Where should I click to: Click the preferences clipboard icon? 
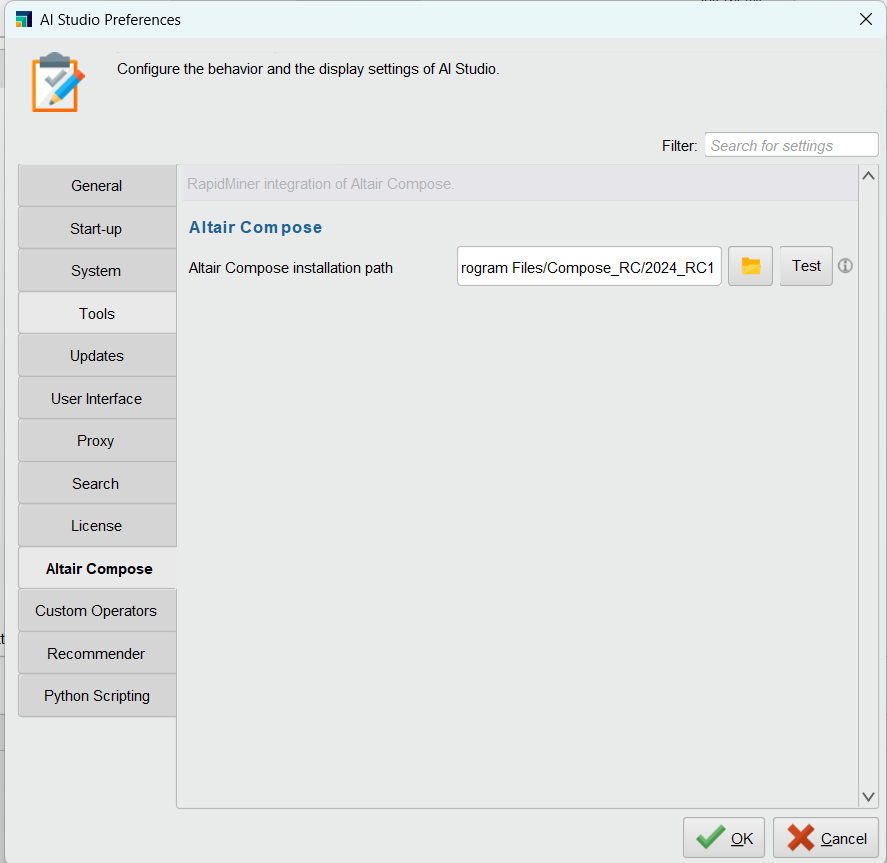click(x=57, y=84)
